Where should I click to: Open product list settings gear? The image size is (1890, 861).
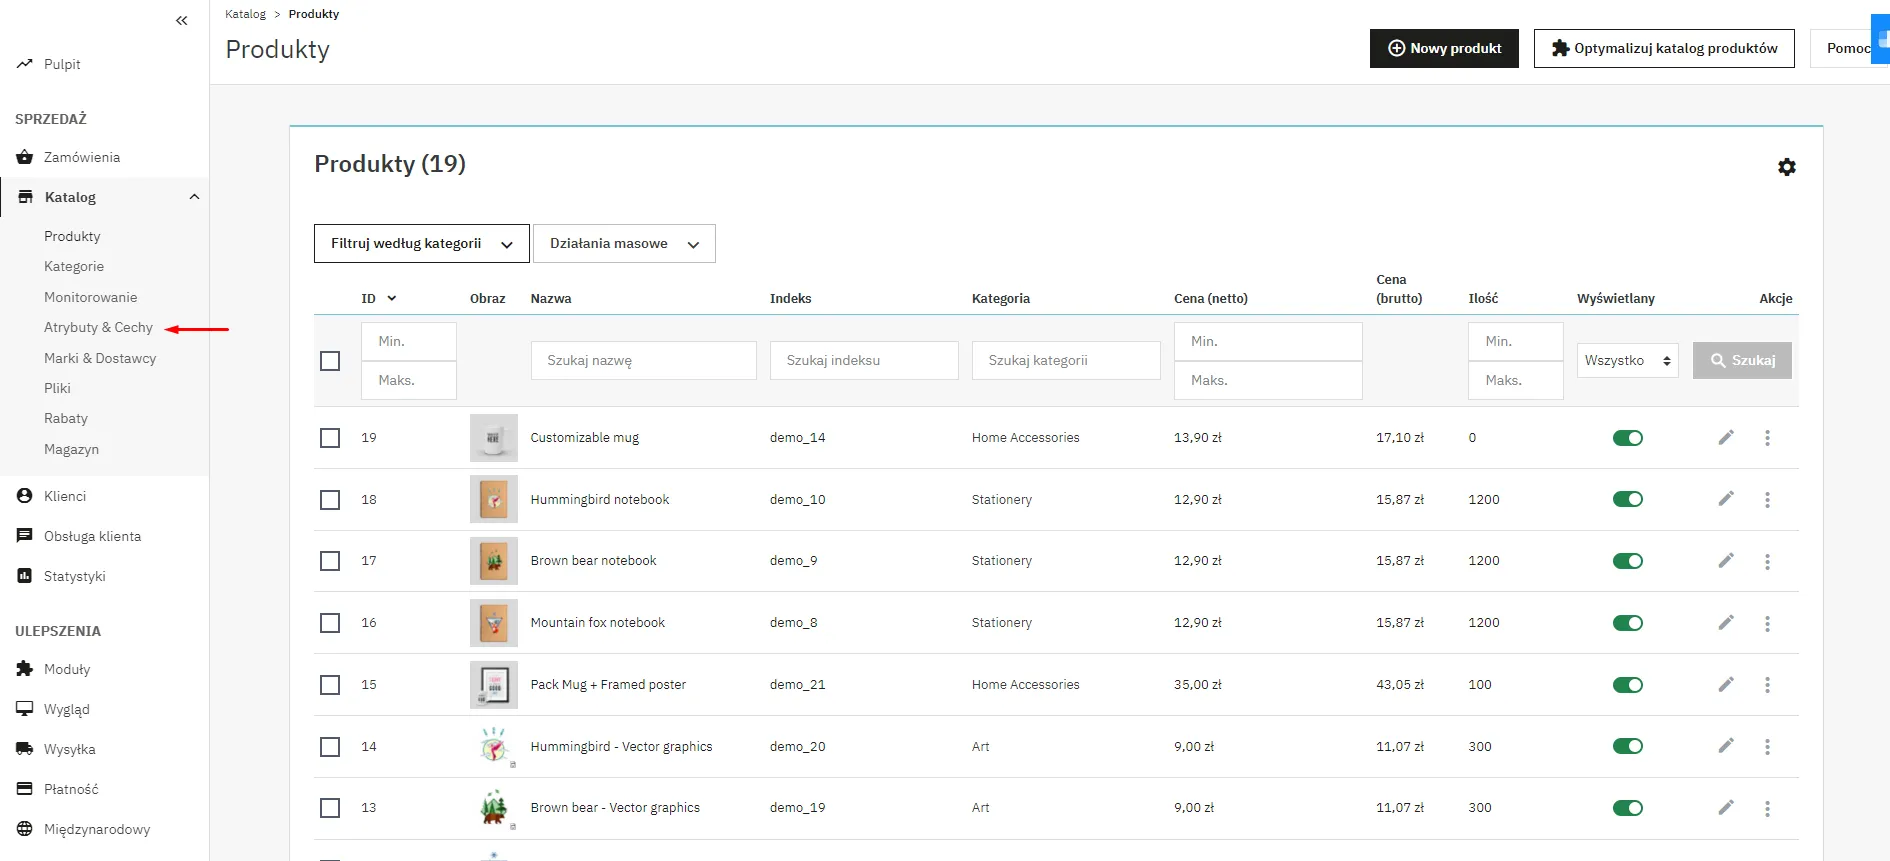pos(1786,167)
